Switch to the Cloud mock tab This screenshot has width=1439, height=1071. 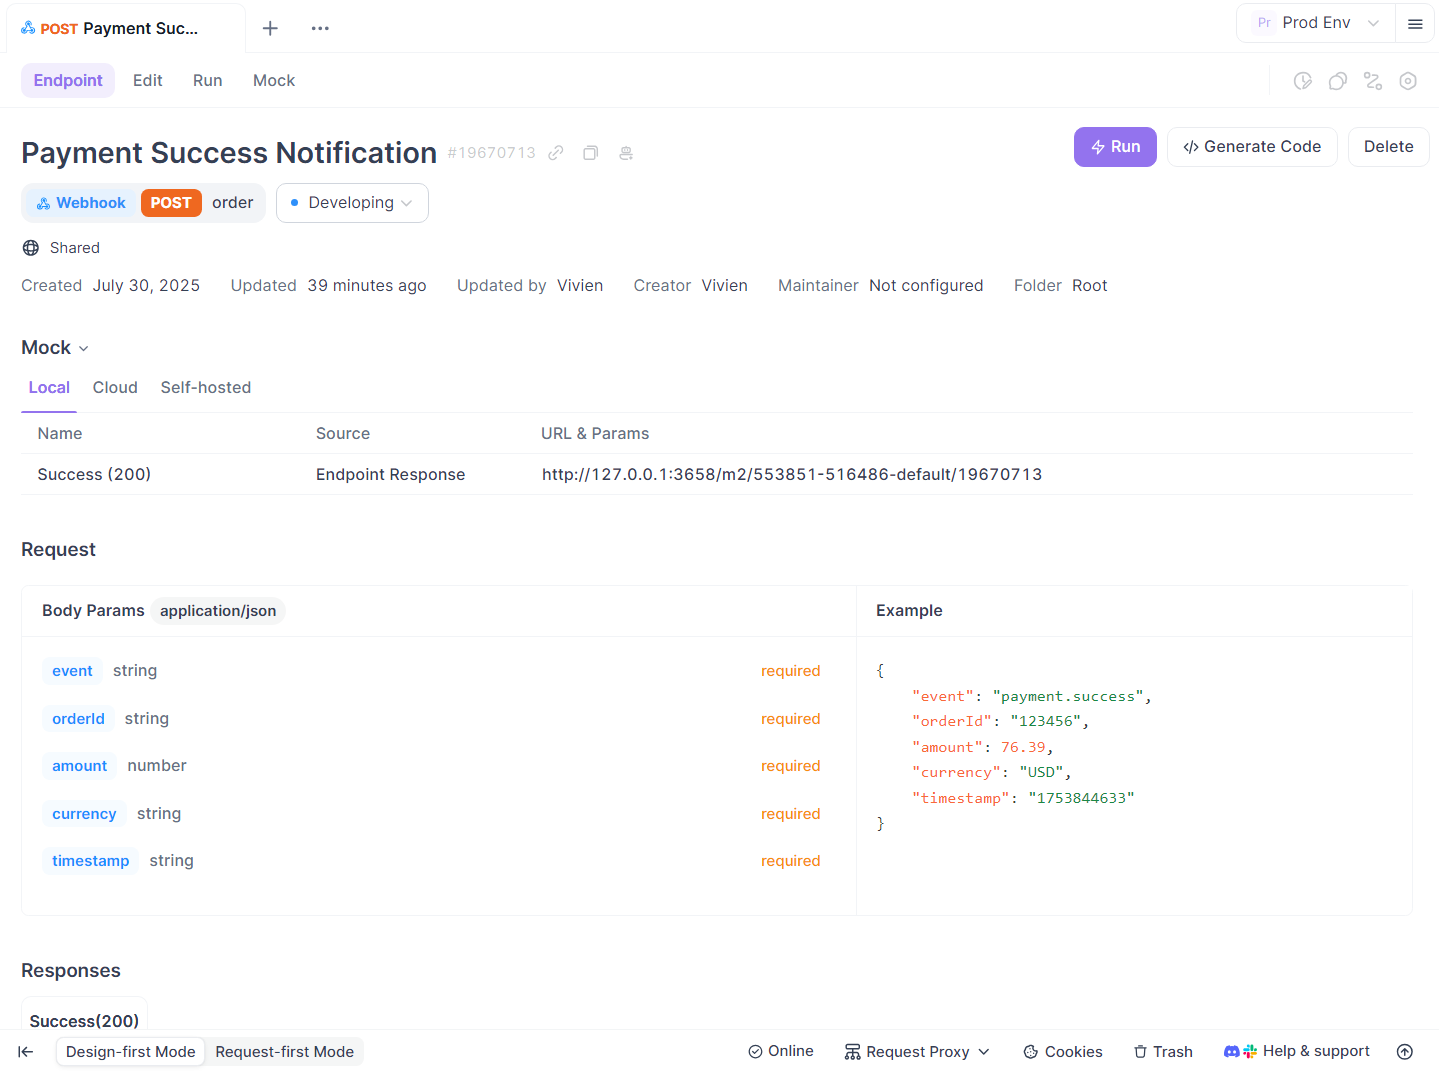115,388
